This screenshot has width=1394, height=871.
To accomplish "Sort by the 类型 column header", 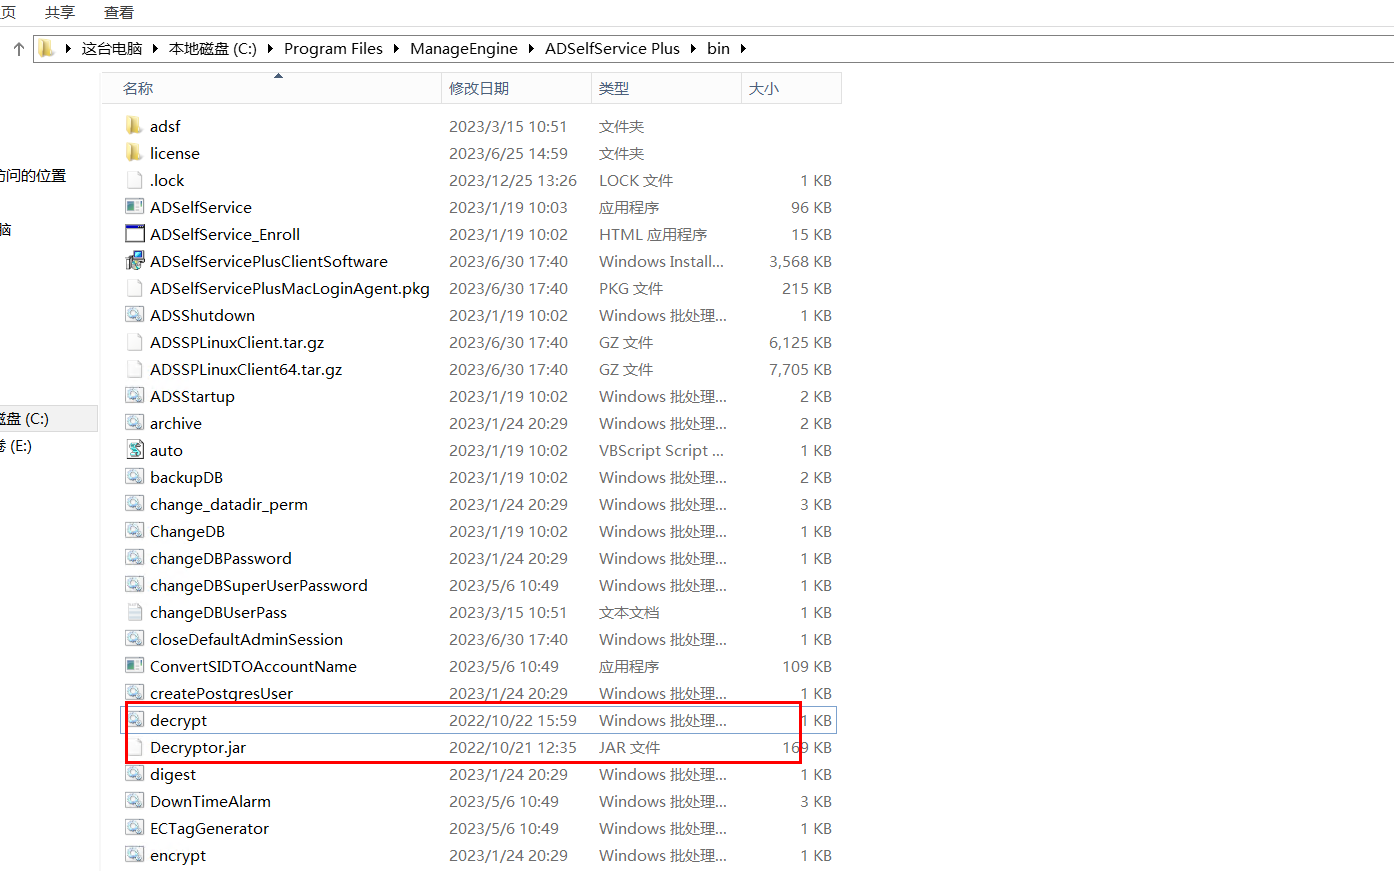I will 666,88.
